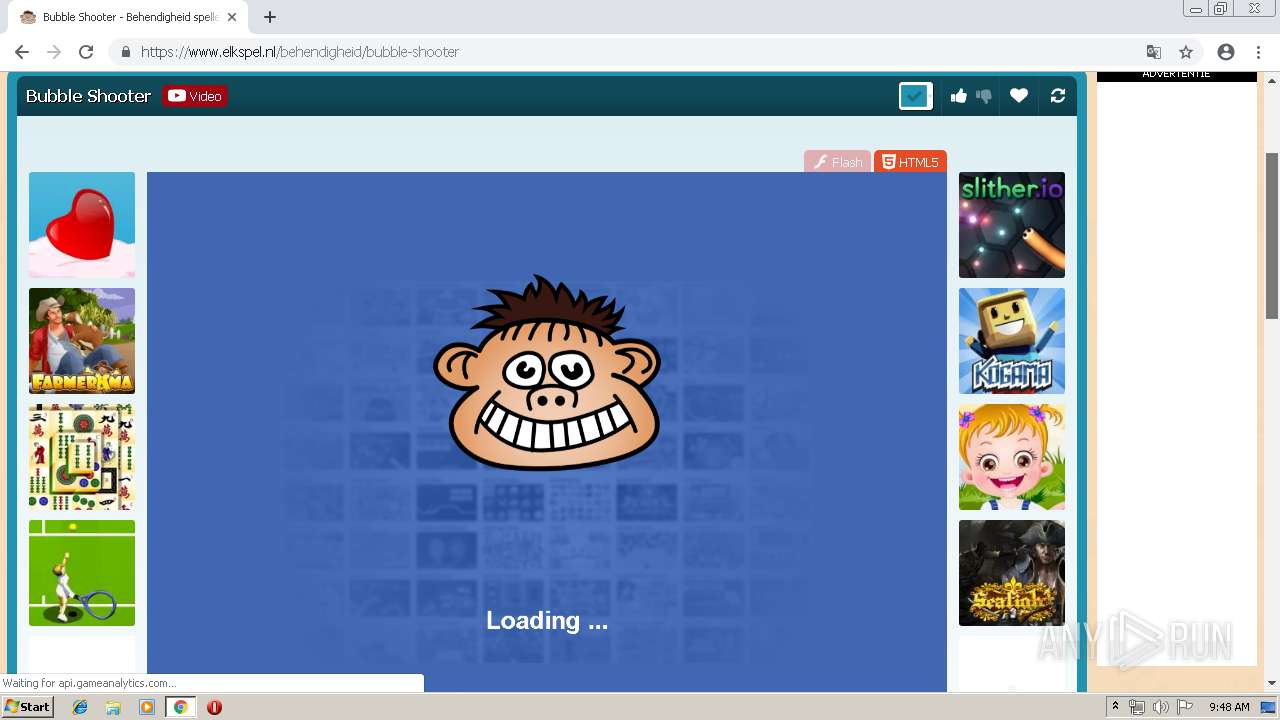This screenshot has height=720, width=1280.
Task: Go forward in browser history
Action: (x=54, y=52)
